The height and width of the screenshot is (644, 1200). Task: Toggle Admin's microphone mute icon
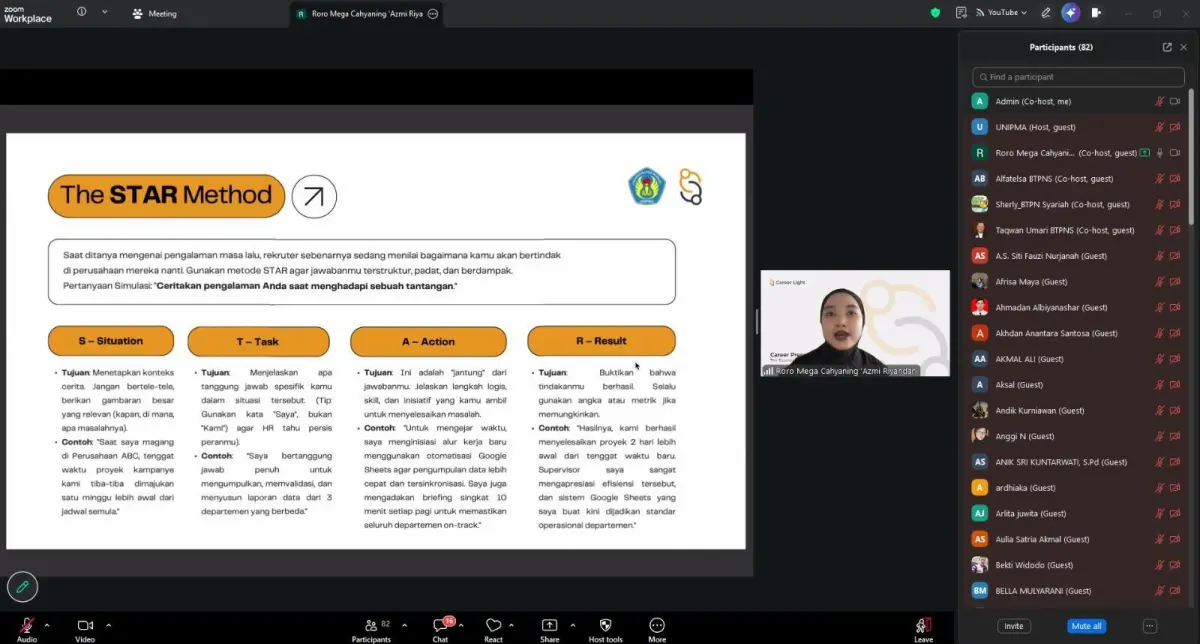click(x=1160, y=101)
